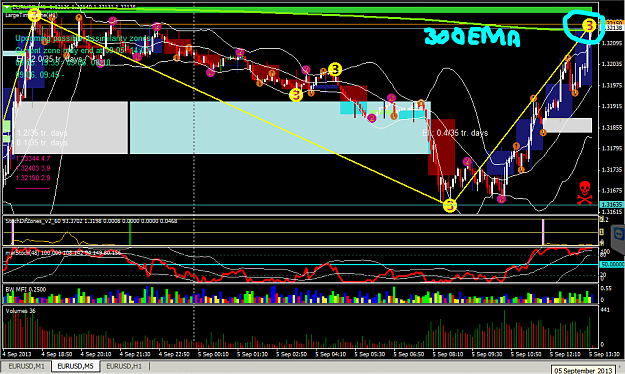Click the 'El: 0.4/35 tr. days' label
625x374 pixels.
pos(455,133)
